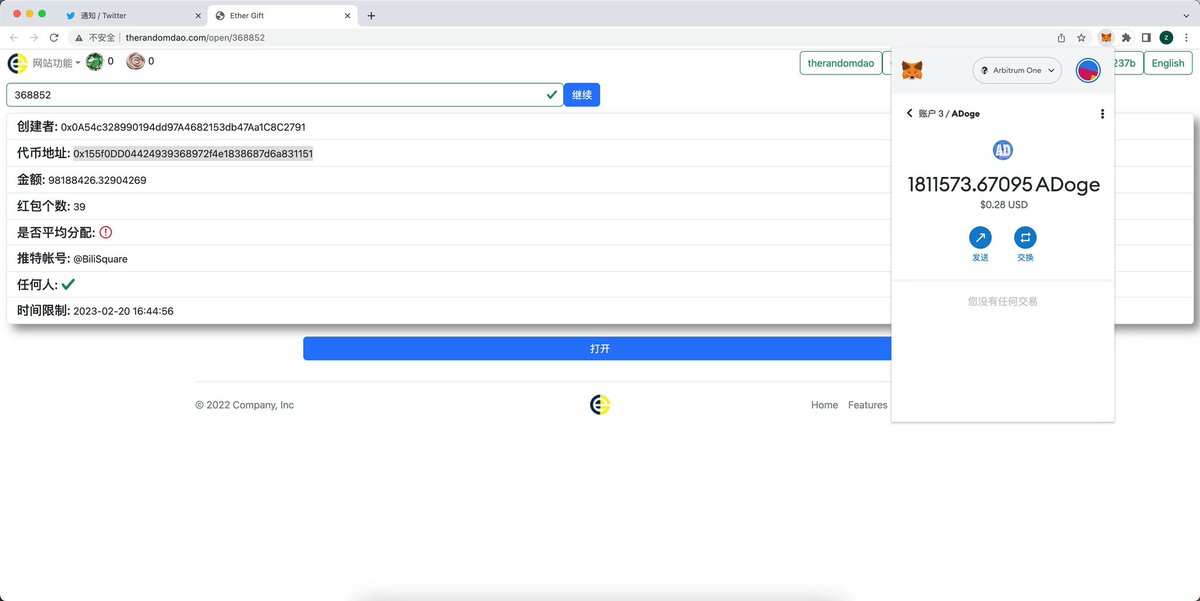This screenshot has height=601, width=1200.
Task: Expand the tab search chevron
Action: 1186,15
